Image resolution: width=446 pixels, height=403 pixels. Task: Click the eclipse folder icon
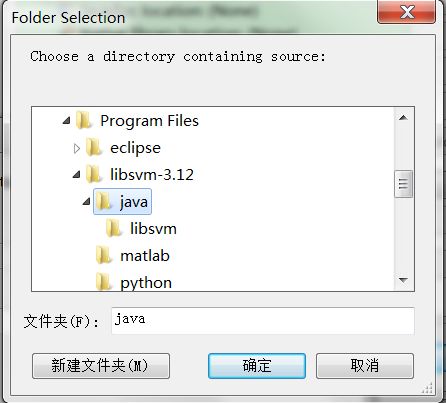[x=93, y=148]
